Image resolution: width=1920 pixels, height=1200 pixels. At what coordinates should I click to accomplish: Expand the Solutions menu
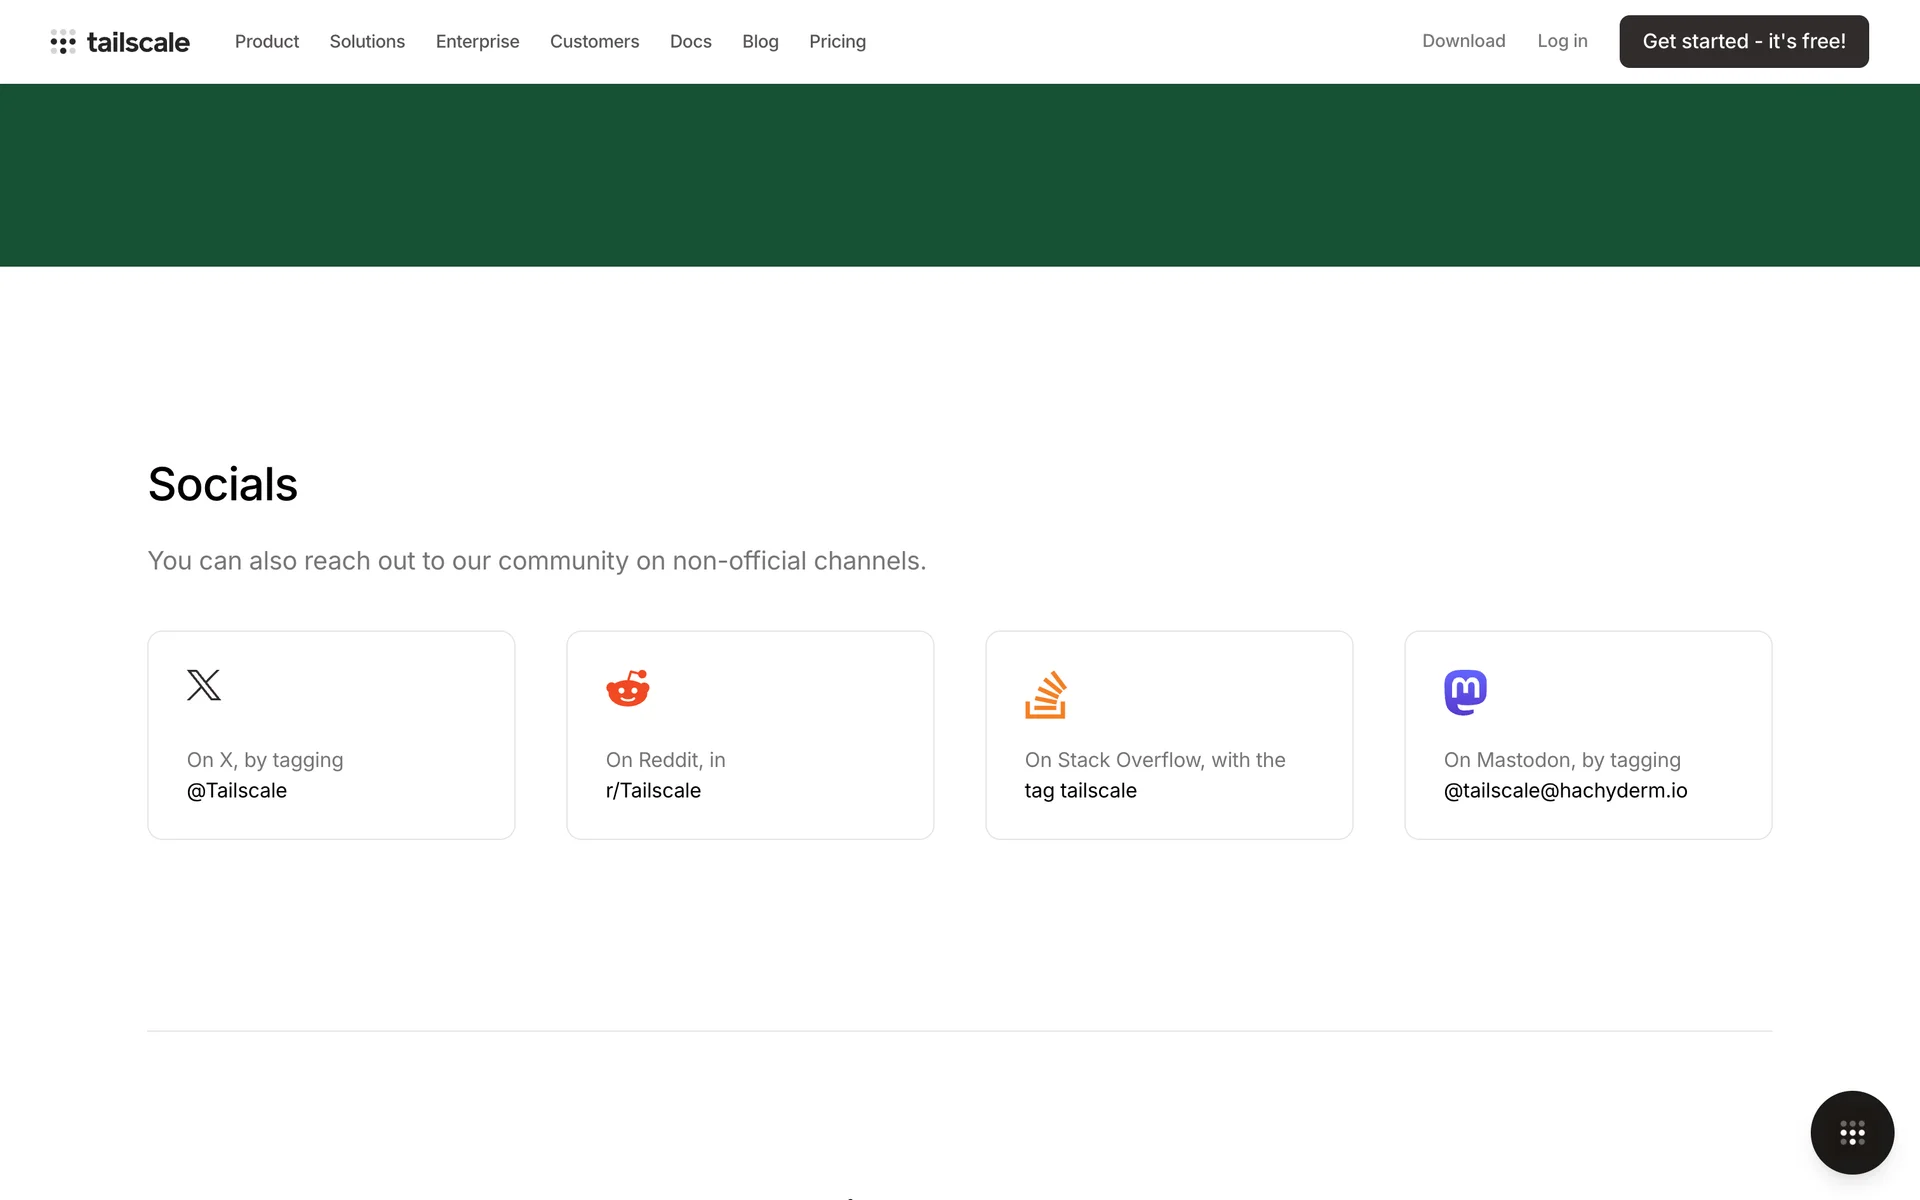[367, 41]
